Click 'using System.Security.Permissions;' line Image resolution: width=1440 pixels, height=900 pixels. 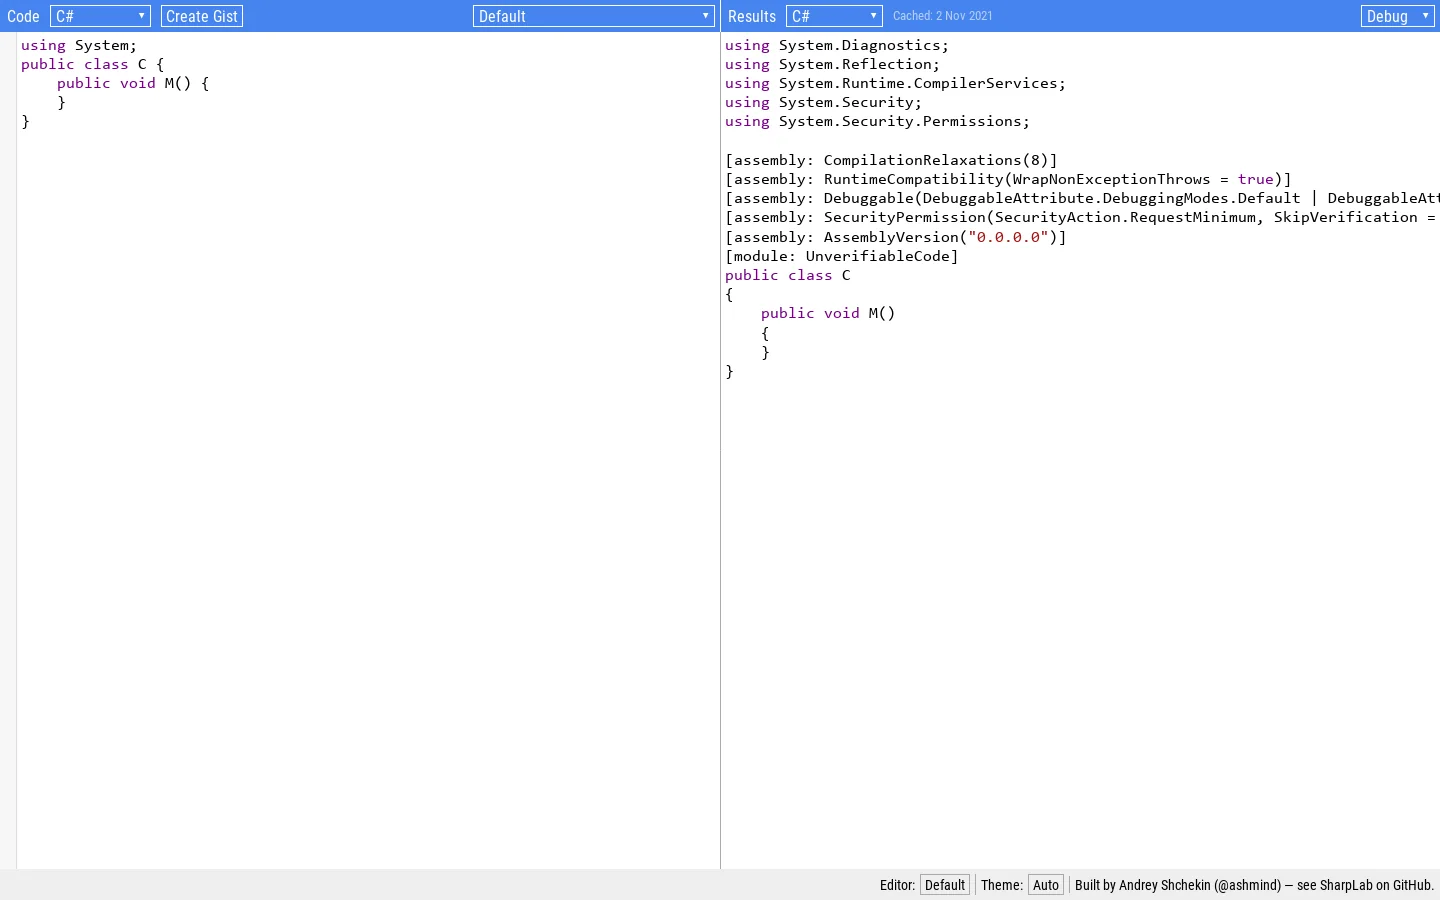(878, 121)
